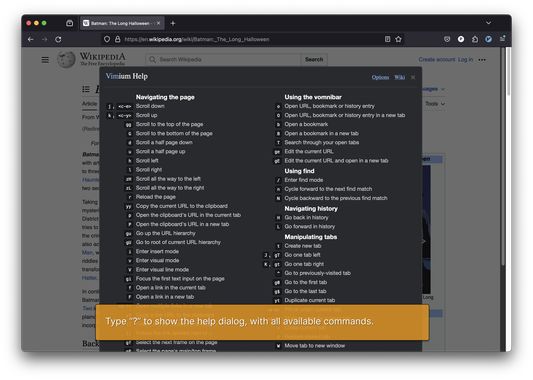
Task: Toggle the table of contents list icon
Action: (x=86, y=89)
